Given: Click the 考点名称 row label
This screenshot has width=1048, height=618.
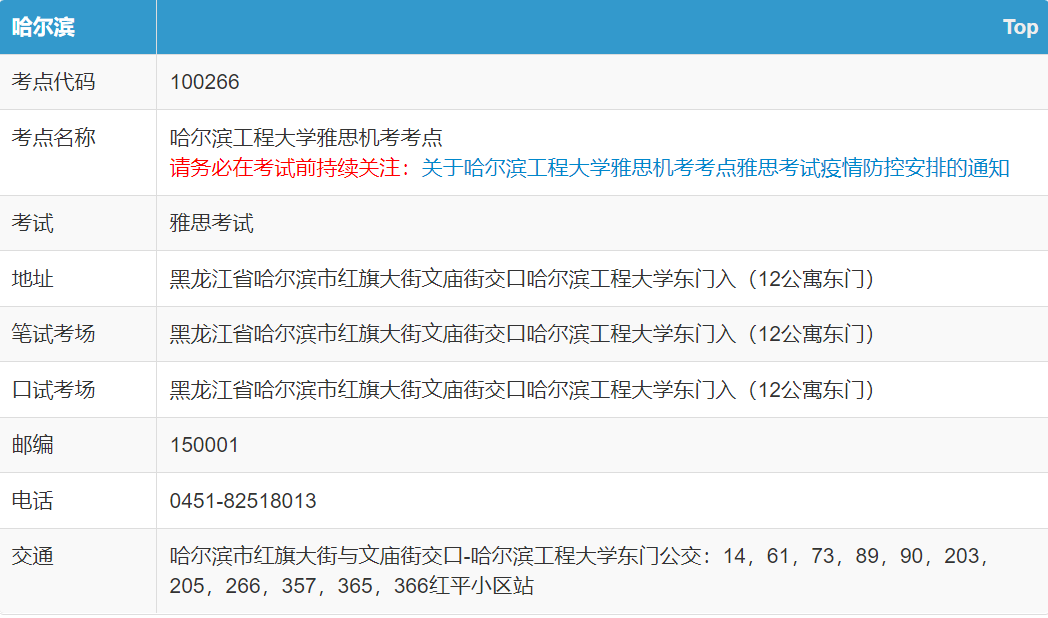Looking at the screenshot, I should [x=53, y=138].
